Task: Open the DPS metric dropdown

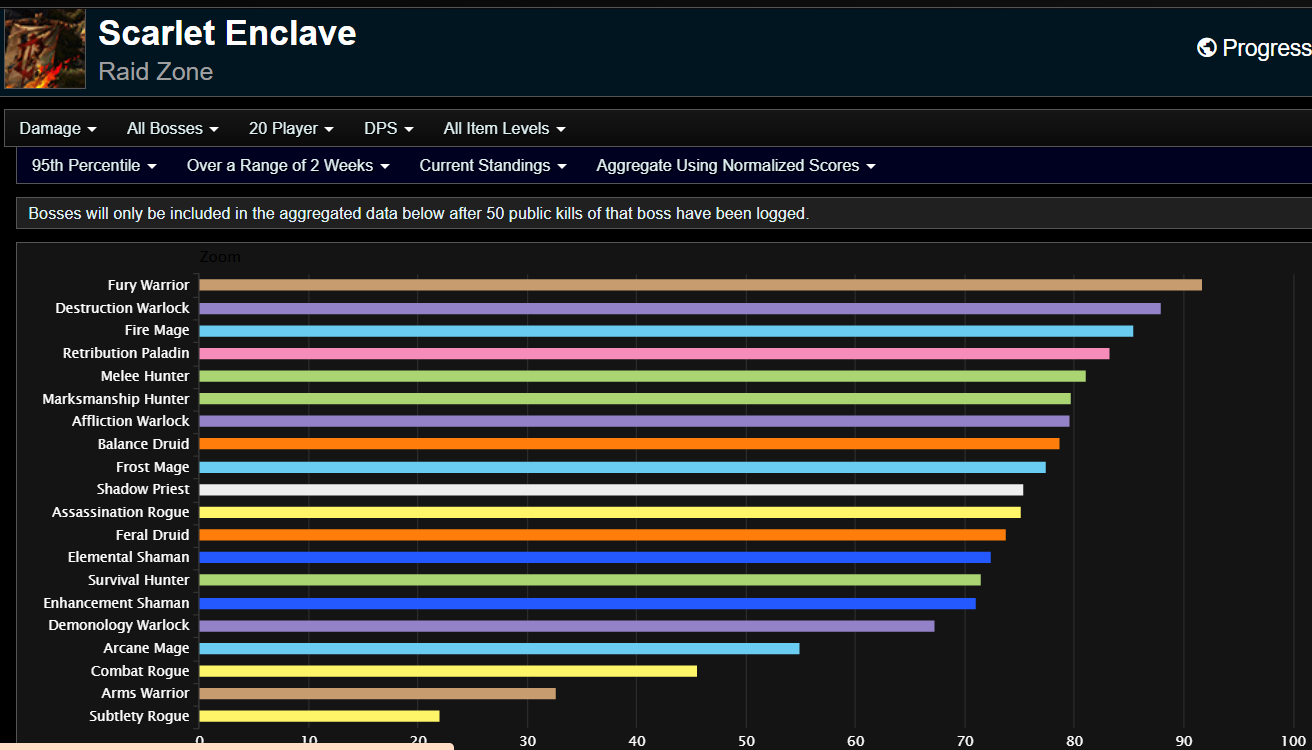Action: tap(389, 128)
